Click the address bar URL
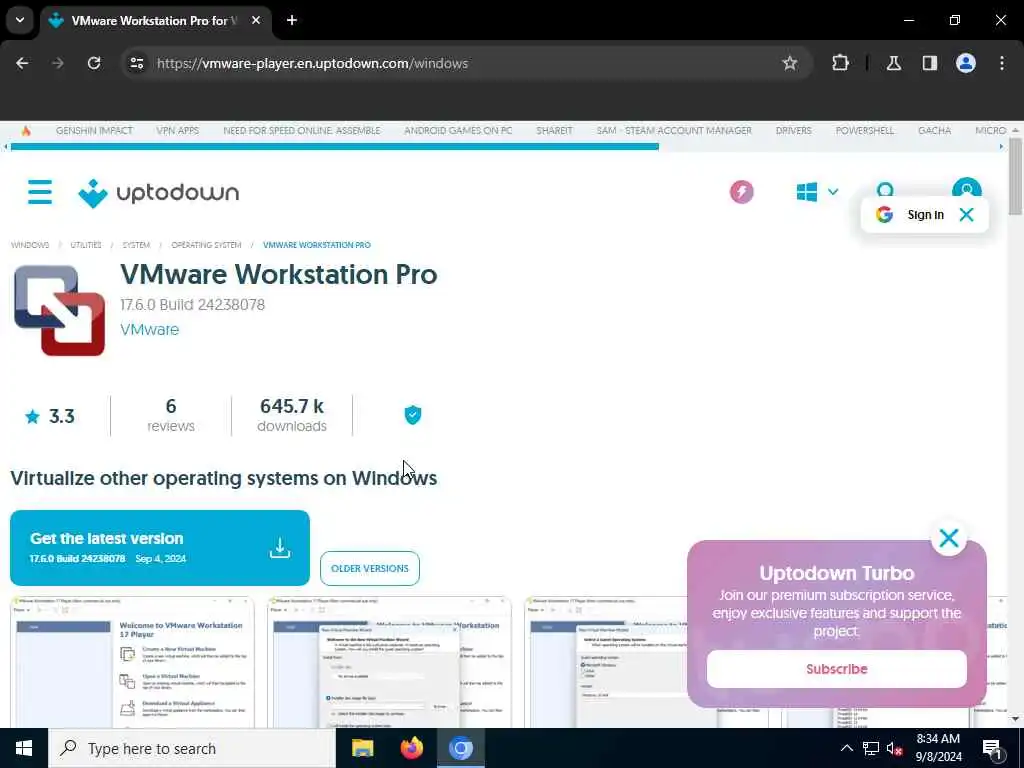Screen dimensions: 1024x768 pos(312,63)
